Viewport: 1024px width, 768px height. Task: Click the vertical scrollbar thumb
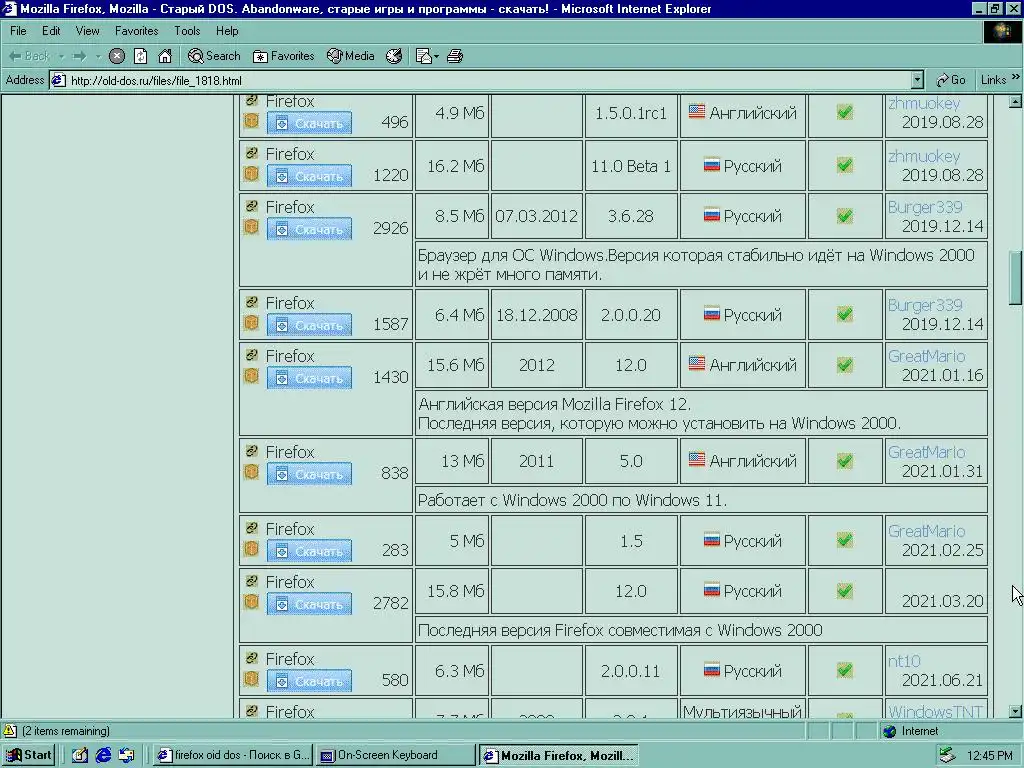coord(1016,277)
